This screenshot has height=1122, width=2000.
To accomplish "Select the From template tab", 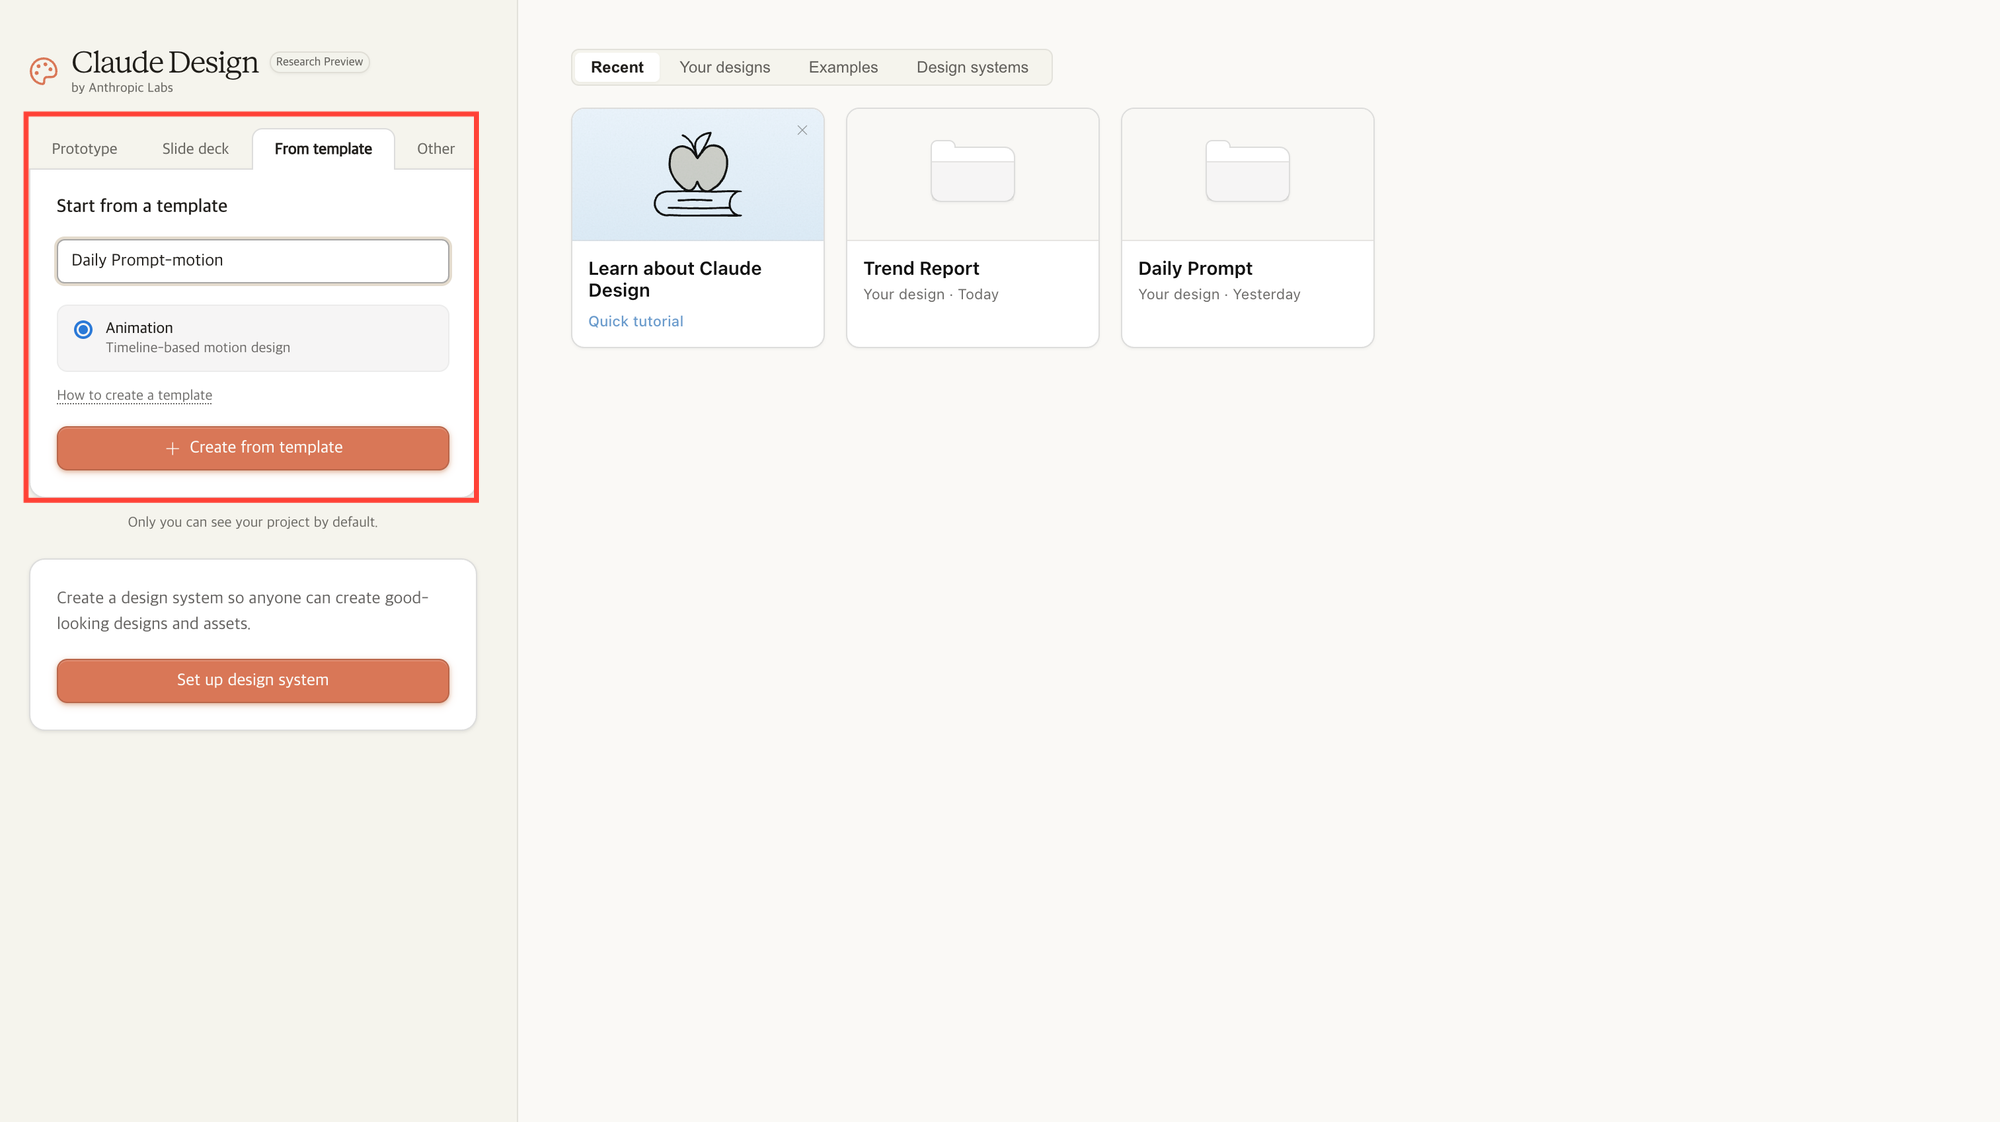I will pos(323,149).
